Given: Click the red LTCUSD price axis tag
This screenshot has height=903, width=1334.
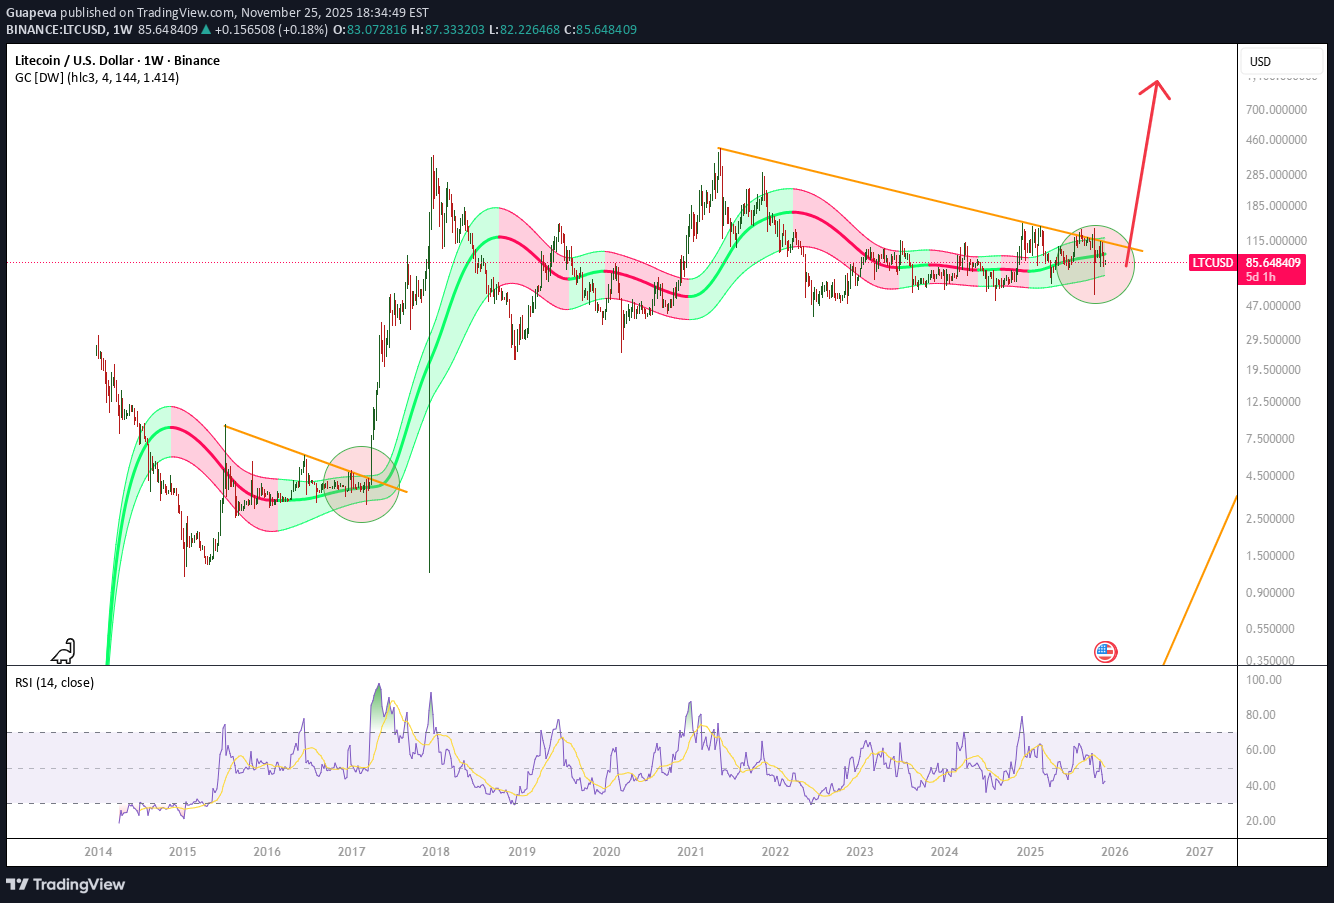Looking at the screenshot, I should (1213, 263).
